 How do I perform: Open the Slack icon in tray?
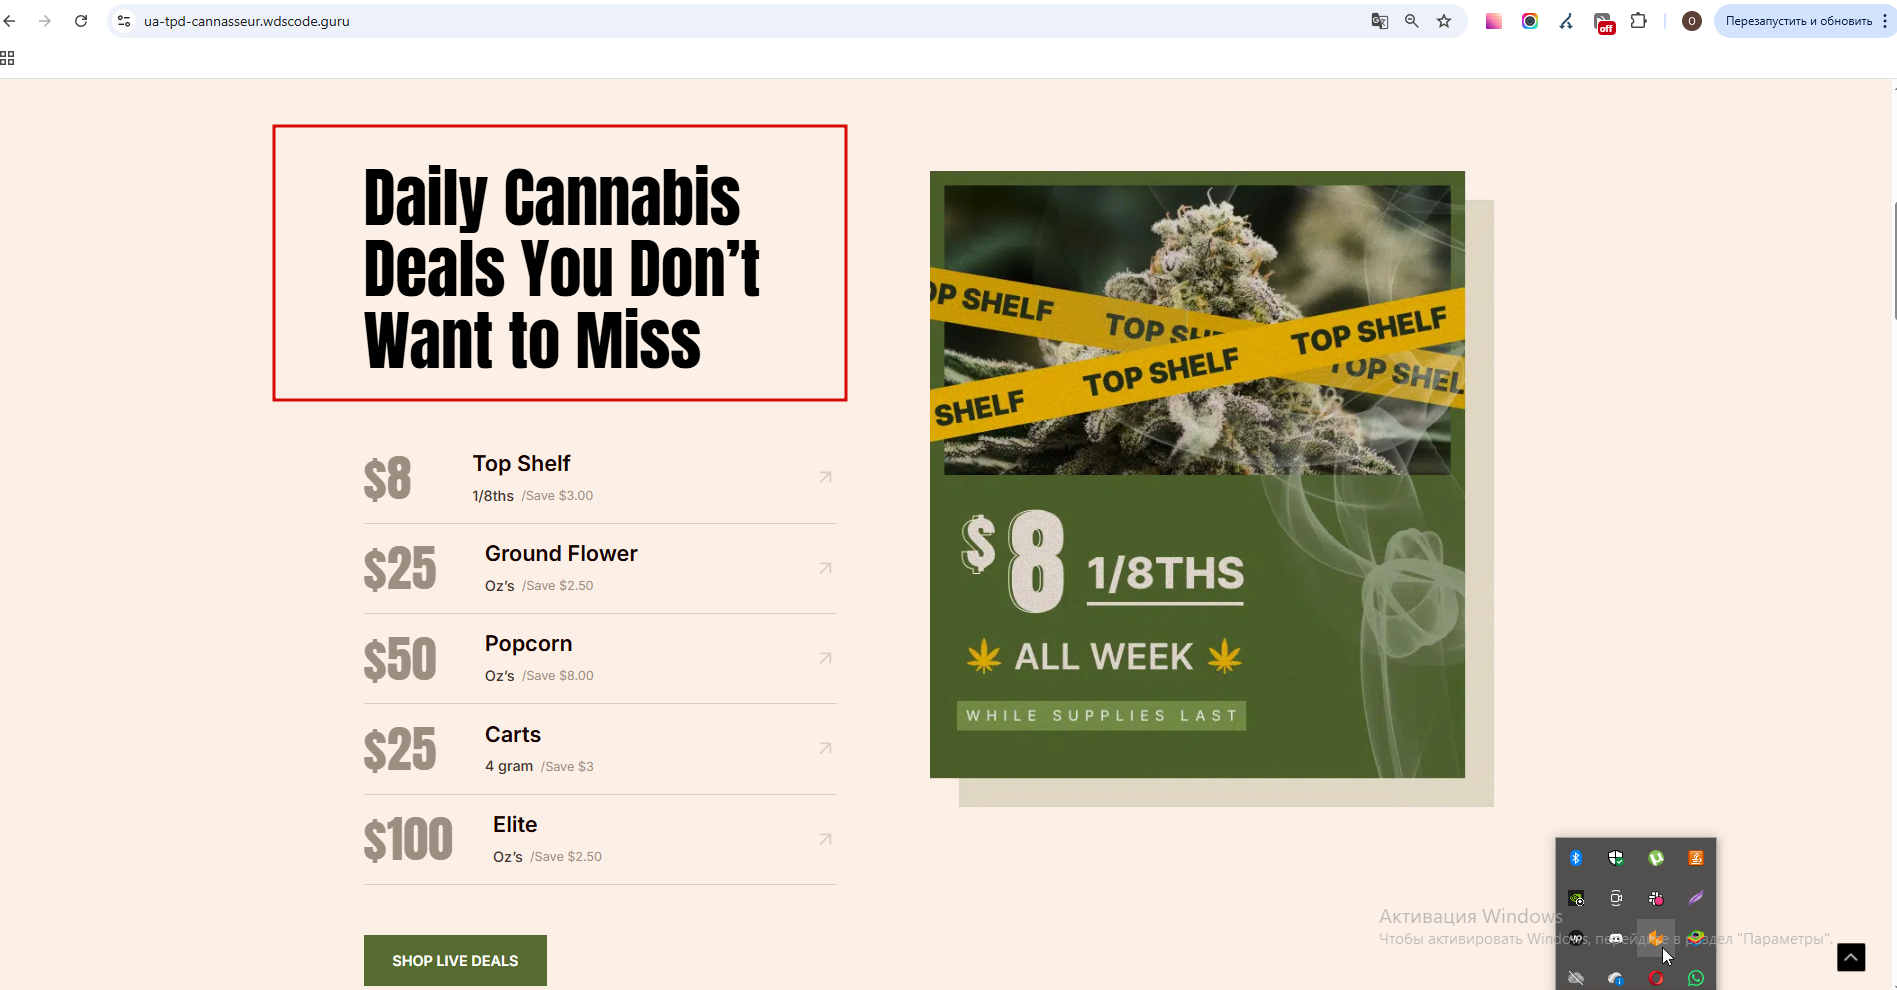point(1656,898)
